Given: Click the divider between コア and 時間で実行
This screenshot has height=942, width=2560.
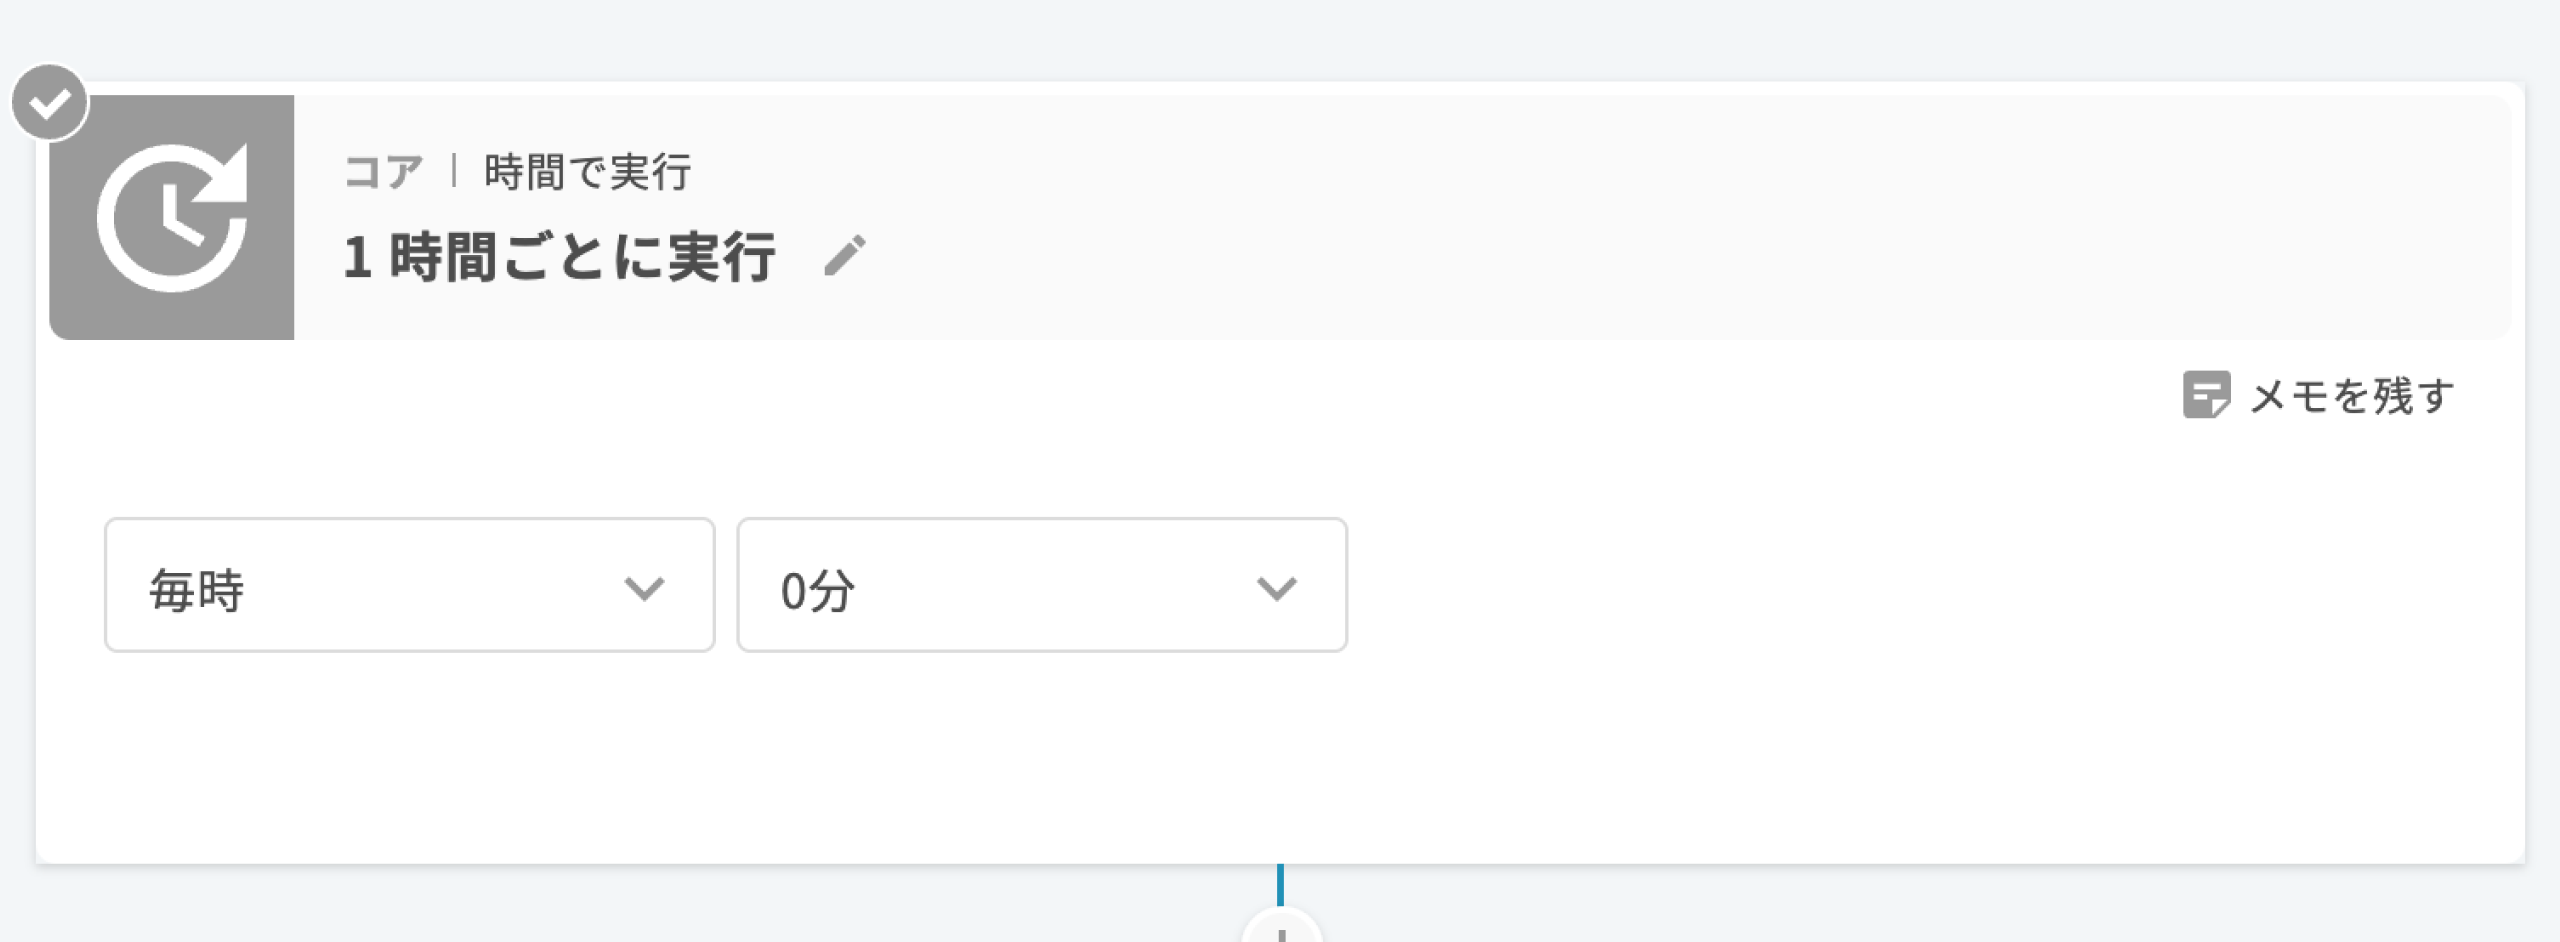Looking at the screenshot, I should point(454,171).
